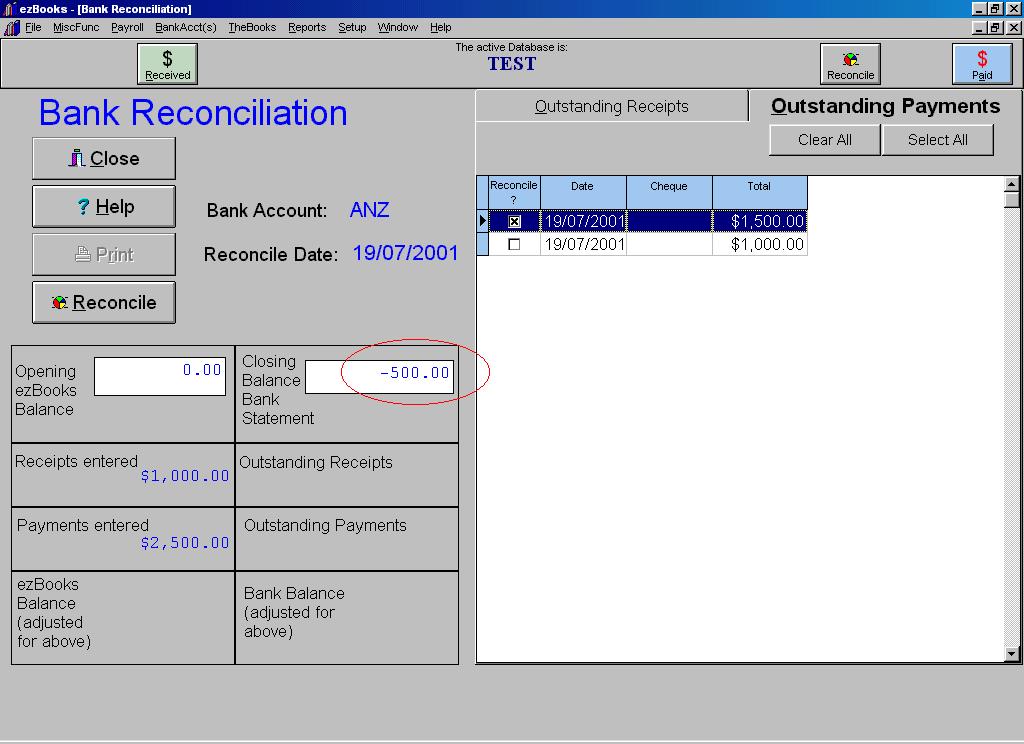Screen dimensions: 1024x744
Task: Open the Received dollar toolbar button
Action: click(x=167, y=63)
